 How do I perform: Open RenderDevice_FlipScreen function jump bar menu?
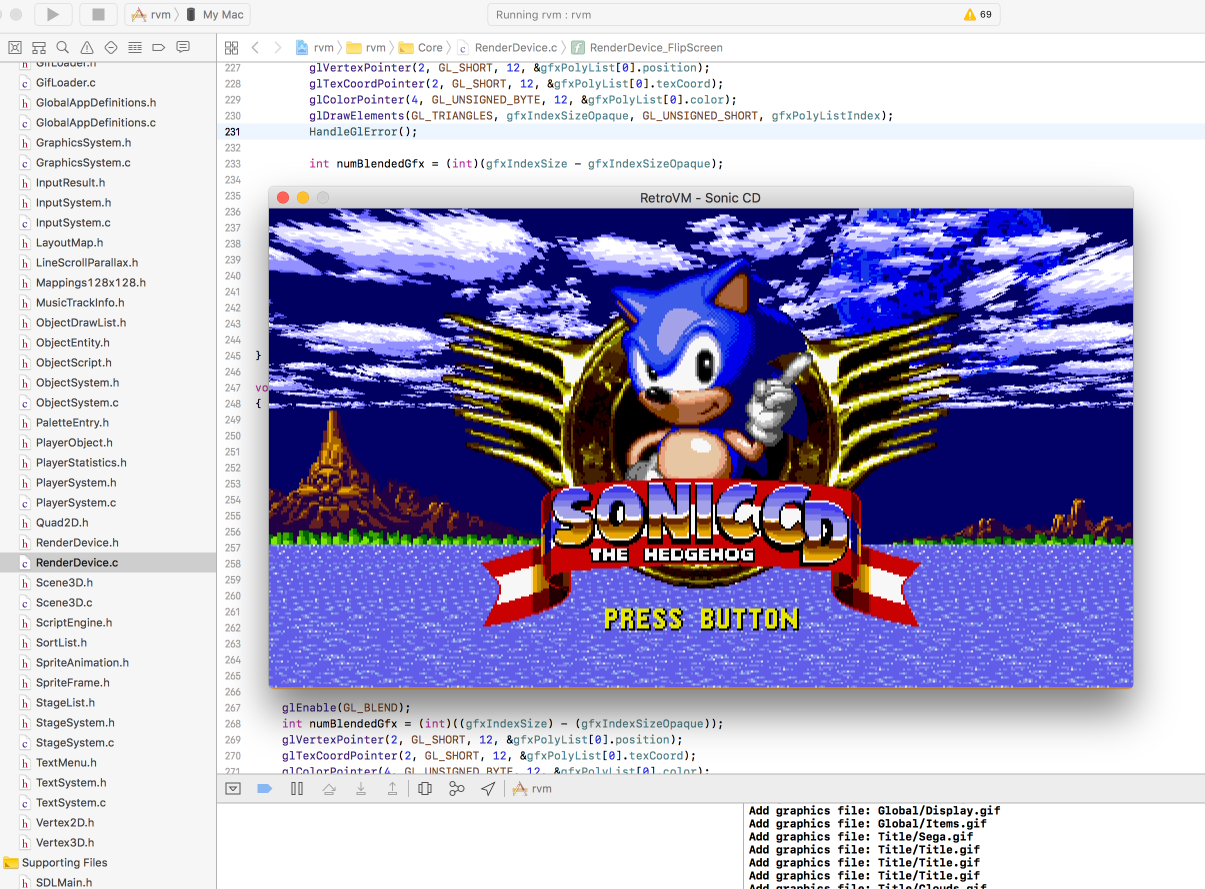pos(647,47)
